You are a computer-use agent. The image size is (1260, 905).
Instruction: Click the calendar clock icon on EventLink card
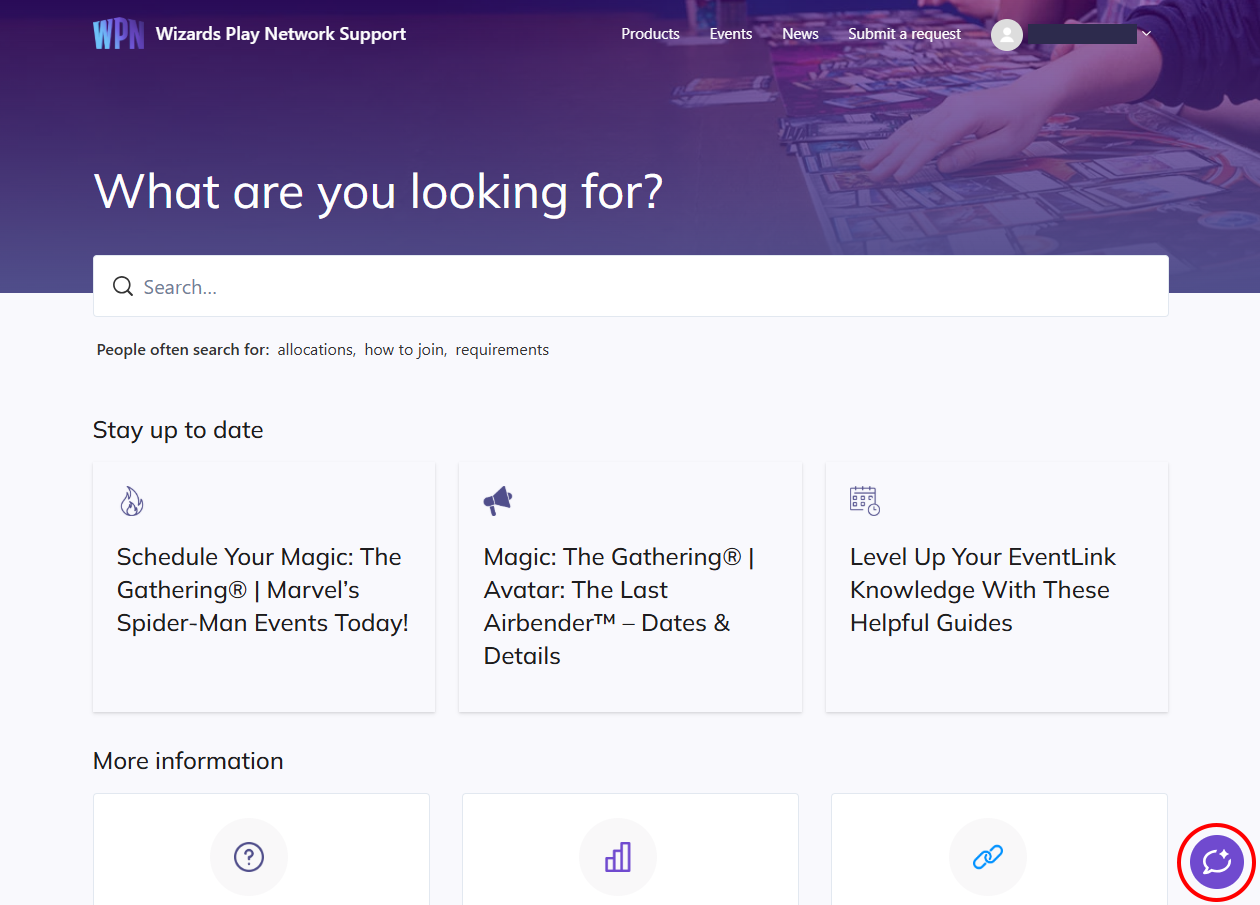pos(865,501)
